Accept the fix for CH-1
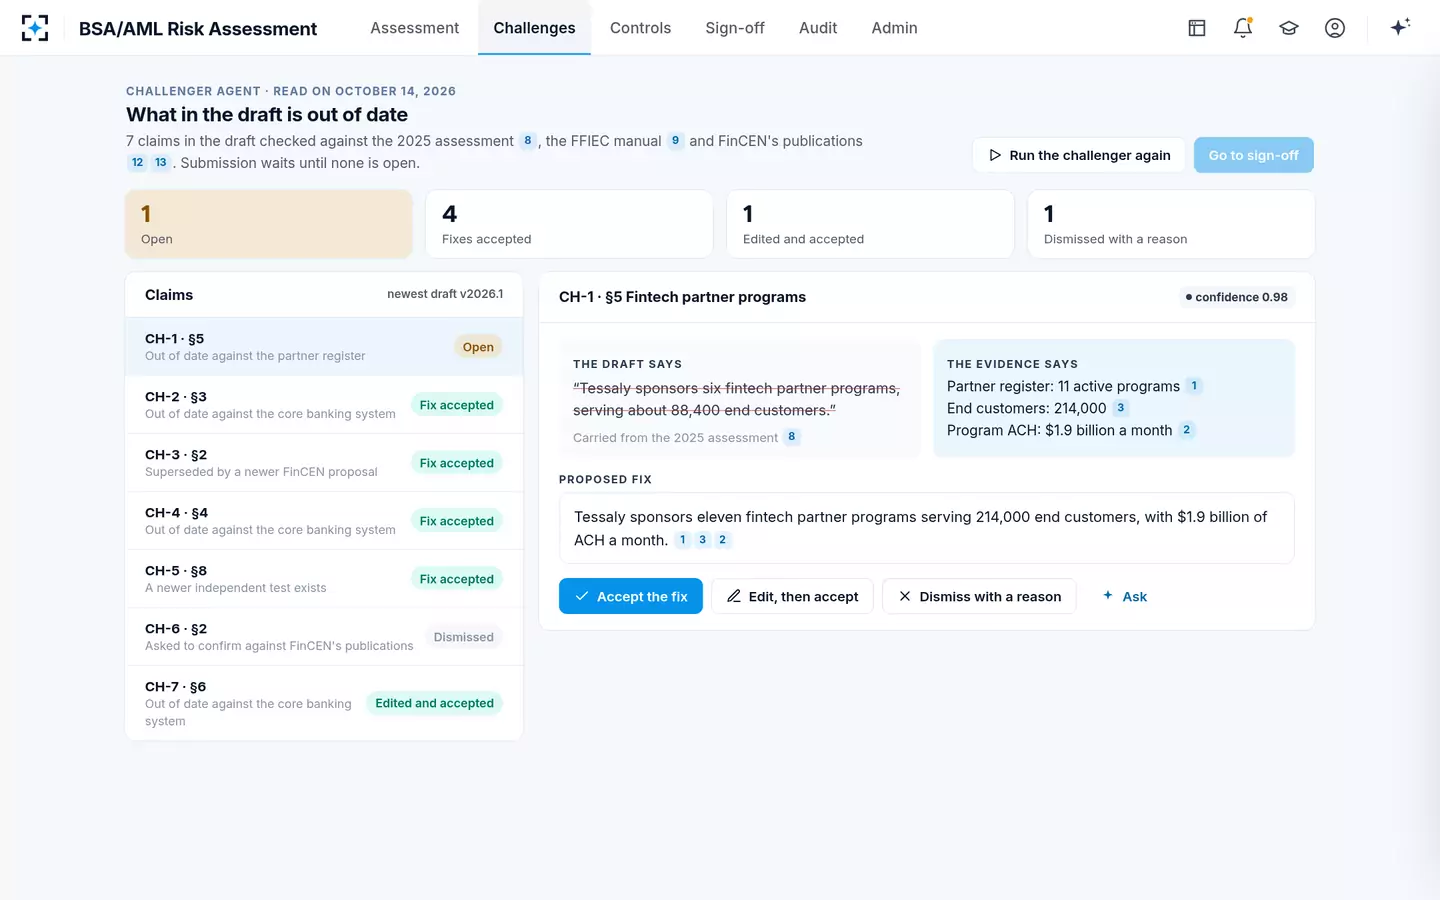This screenshot has height=900, width=1440. point(631,596)
